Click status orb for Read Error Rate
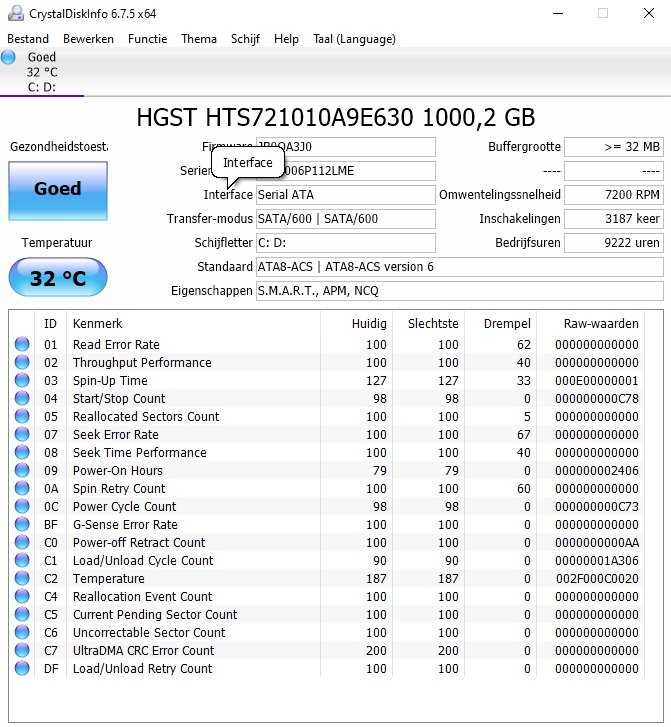 22,344
